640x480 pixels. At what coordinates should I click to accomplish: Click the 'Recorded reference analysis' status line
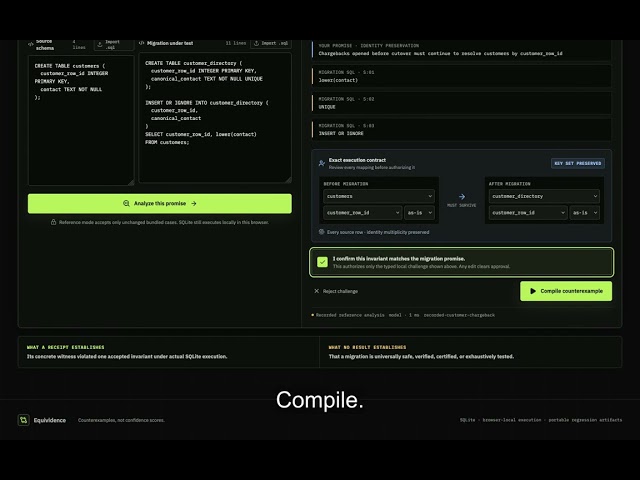click(x=403, y=315)
